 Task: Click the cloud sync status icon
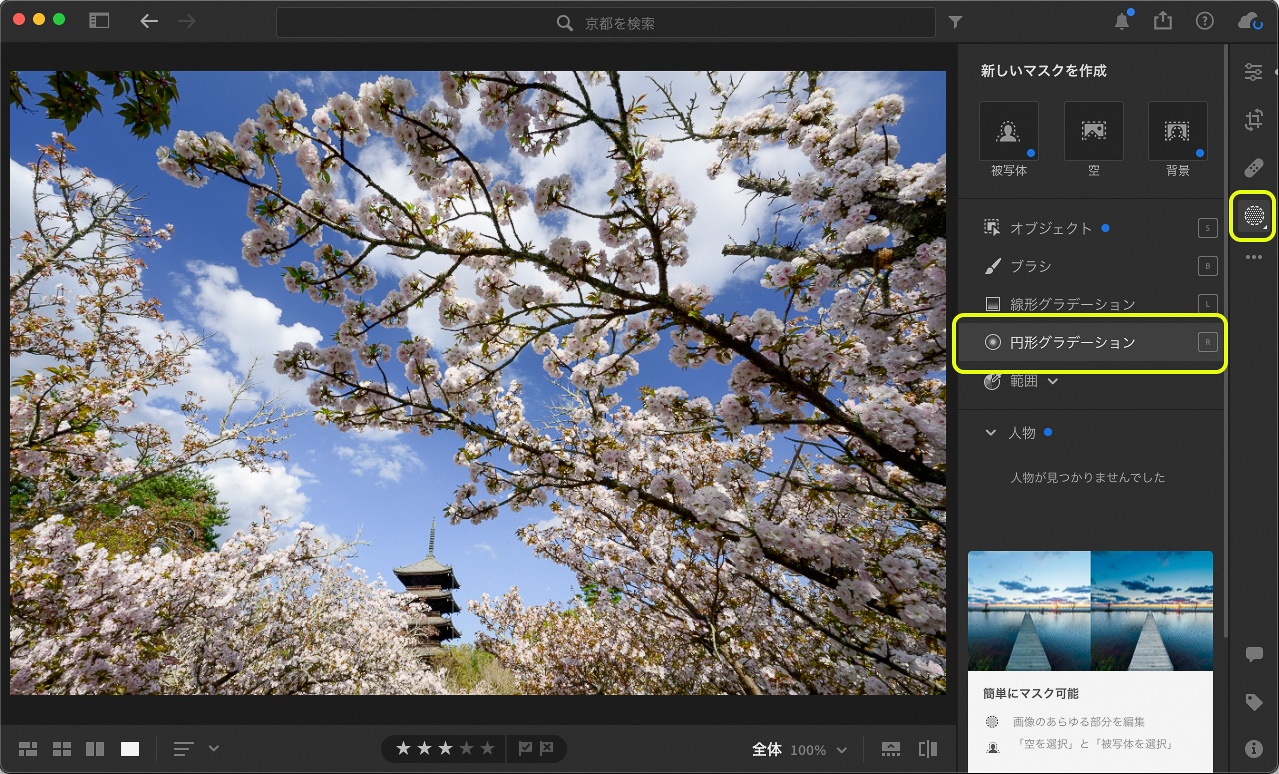point(1249,21)
